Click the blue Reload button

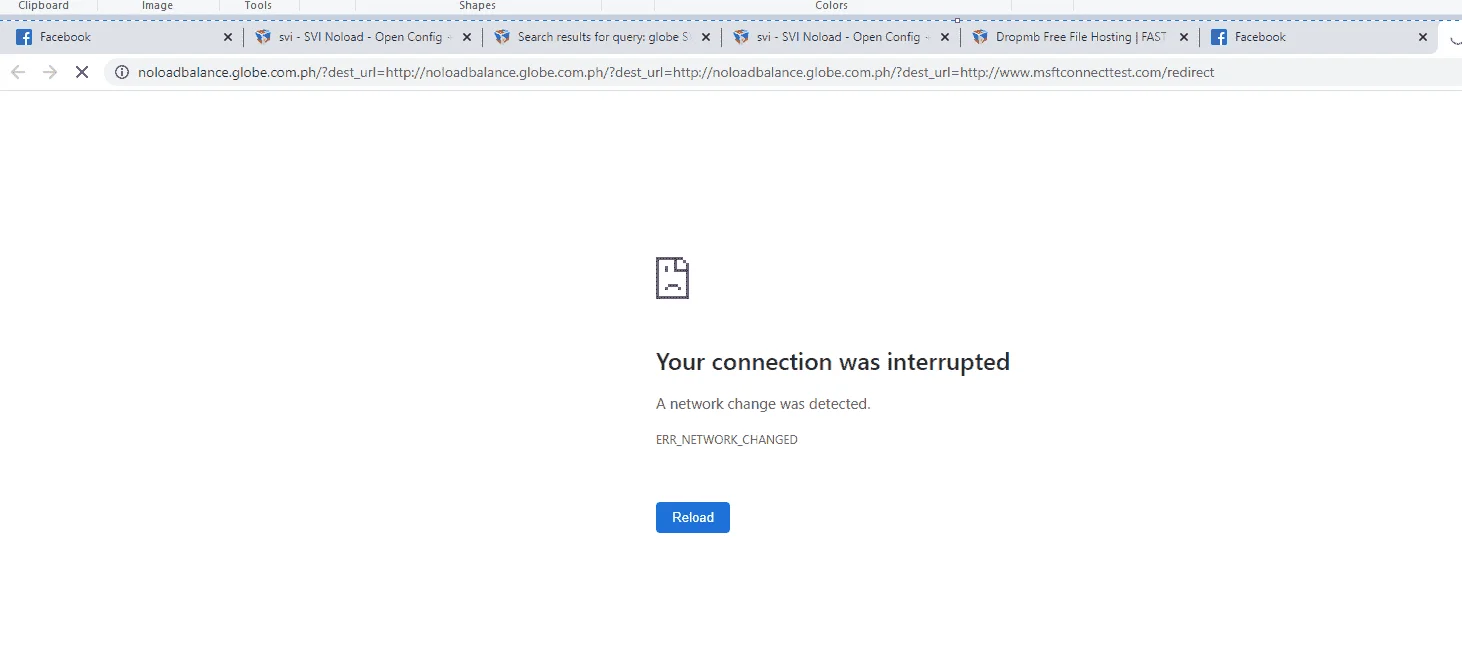coord(692,517)
